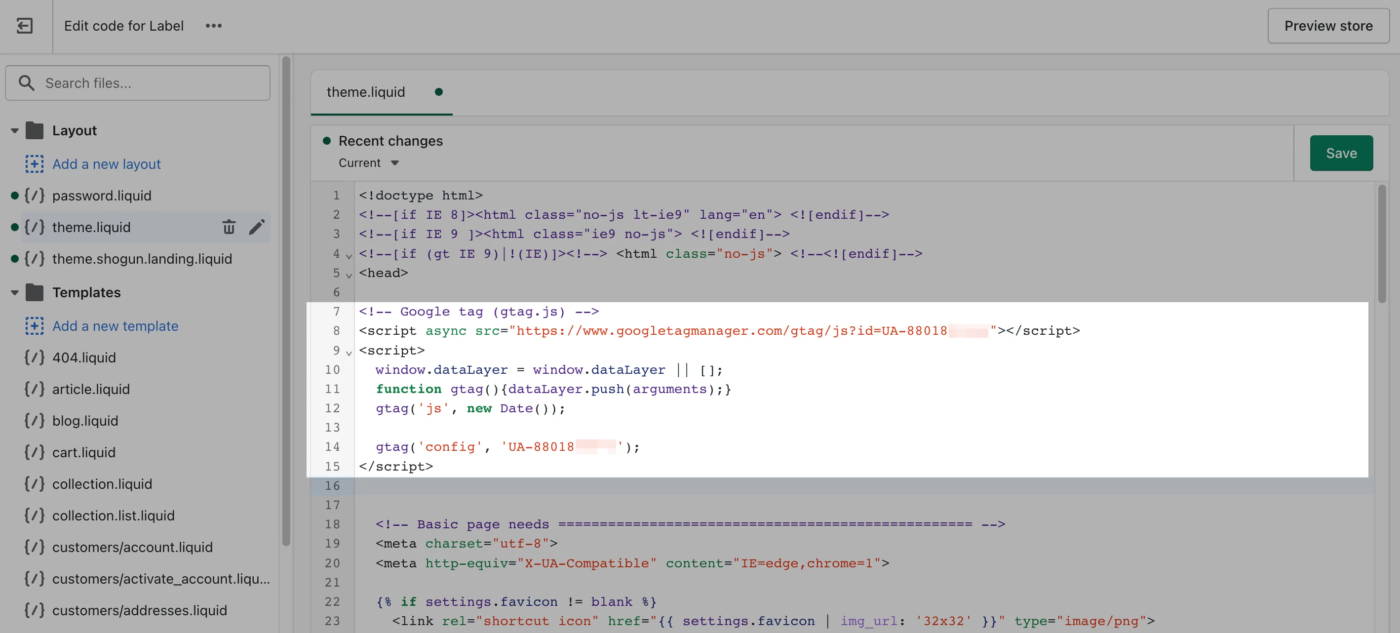Click the shortcut icon link line 23
The width and height of the screenshot is (1400, 633).
773,622
